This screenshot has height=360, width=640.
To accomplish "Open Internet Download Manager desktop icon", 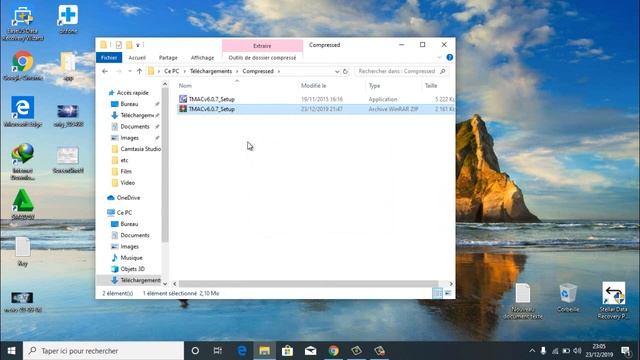I will tap(22, 162).
